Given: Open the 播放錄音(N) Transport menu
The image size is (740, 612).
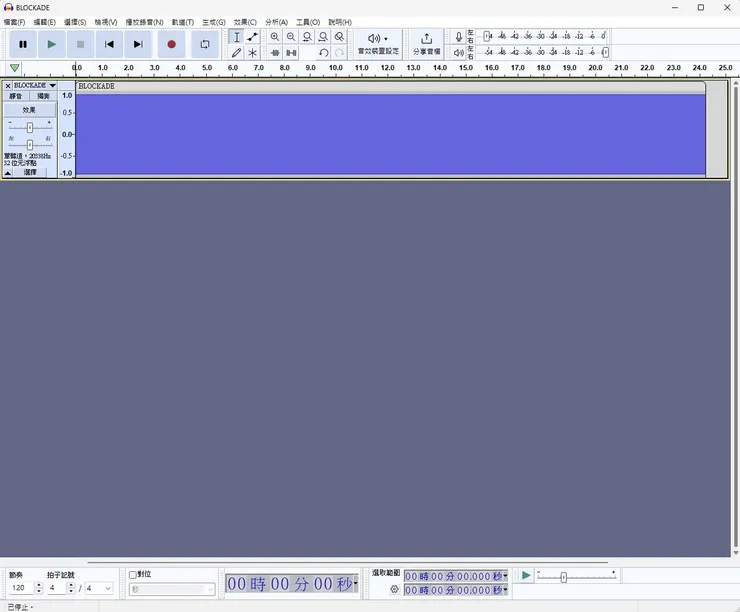Looking at the screenshot, I should pos(144,22).
